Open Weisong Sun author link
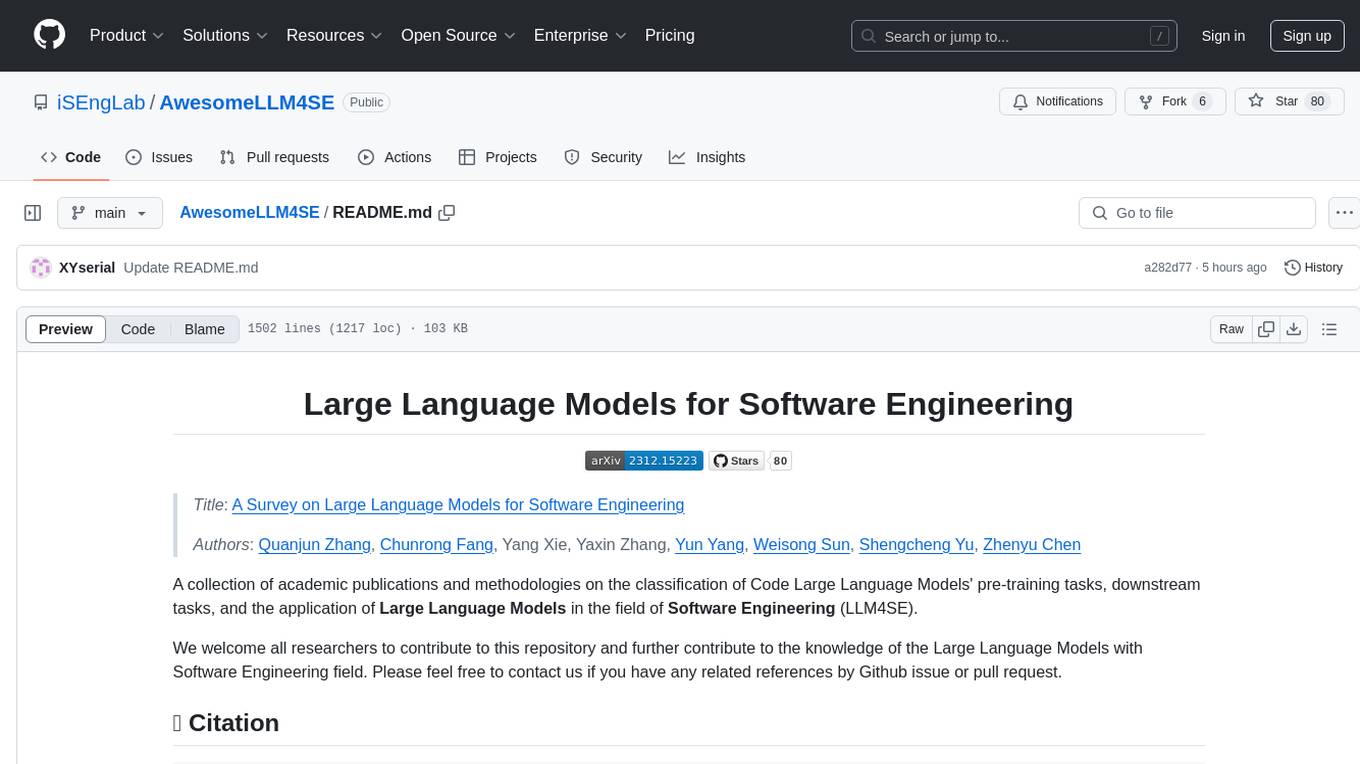Viewport: 1360px width, 764px height. pyautogui.click(x=801, y=545)
